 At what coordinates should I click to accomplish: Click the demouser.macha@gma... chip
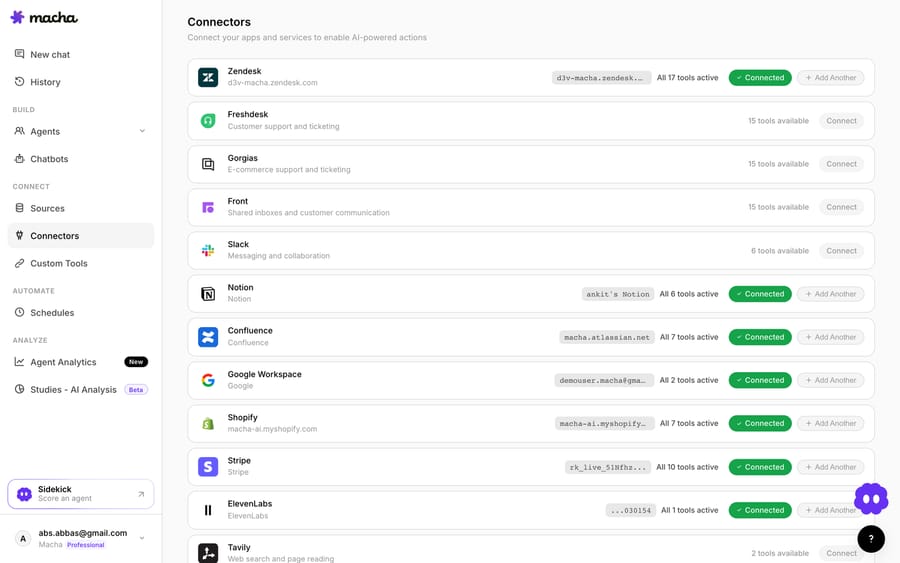(x=604, y=380)
